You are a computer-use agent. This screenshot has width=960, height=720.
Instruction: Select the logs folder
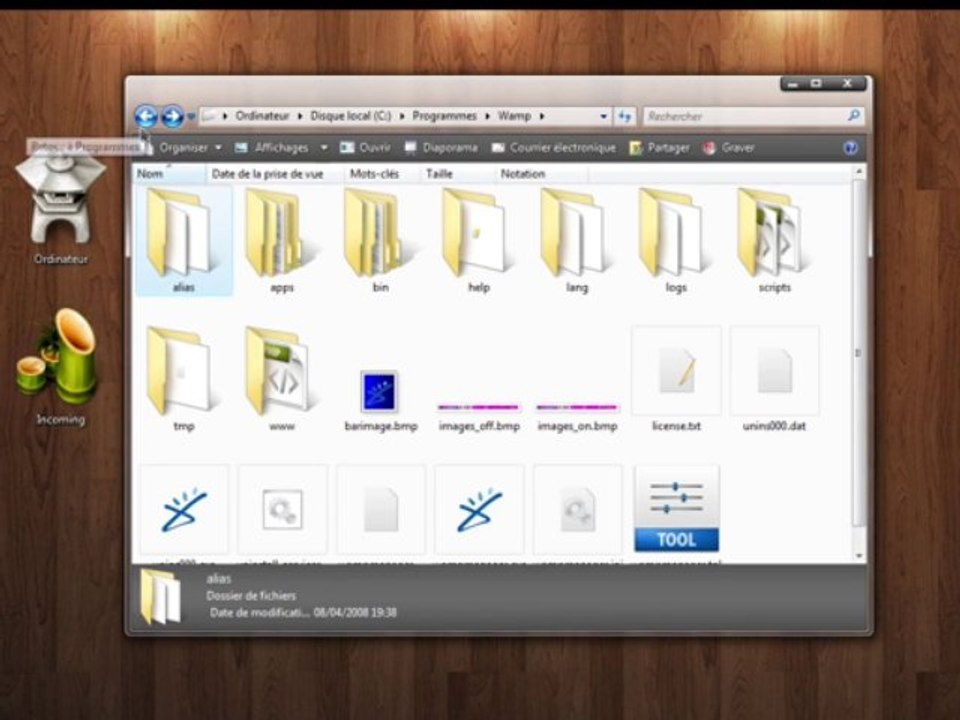[x=675, y=241]
